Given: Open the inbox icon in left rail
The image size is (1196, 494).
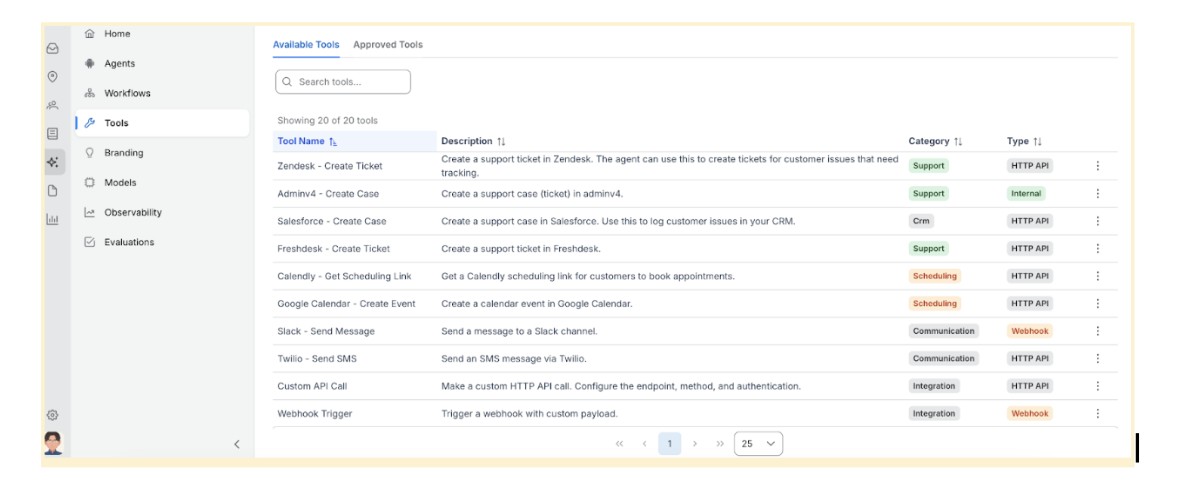Looking at the screenshot, I should coord(53,48).
